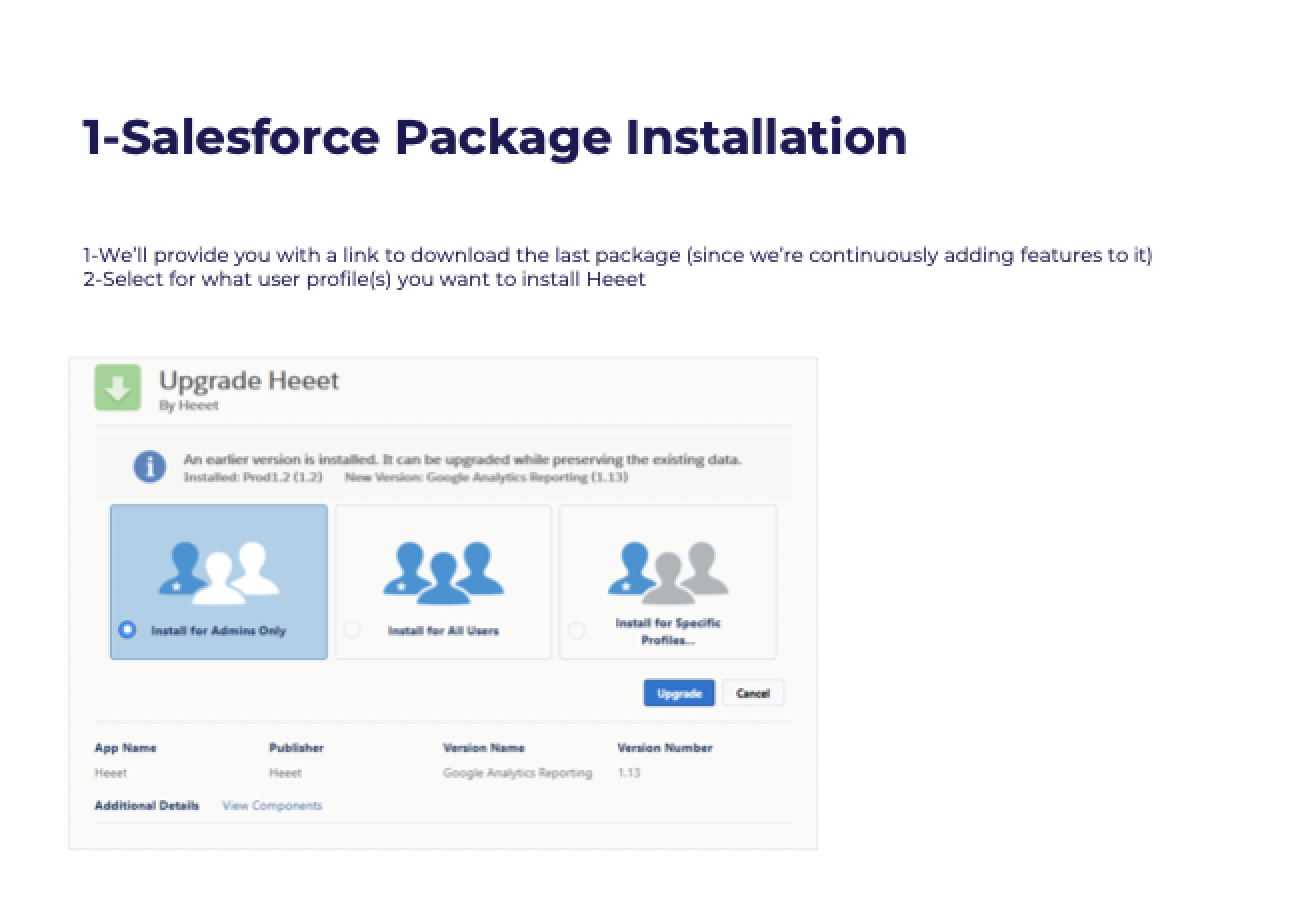This screenshot has width=1296, height=922.
Task: Select Install for Specific Profiles radio button
Action: [x=576, y=630]
